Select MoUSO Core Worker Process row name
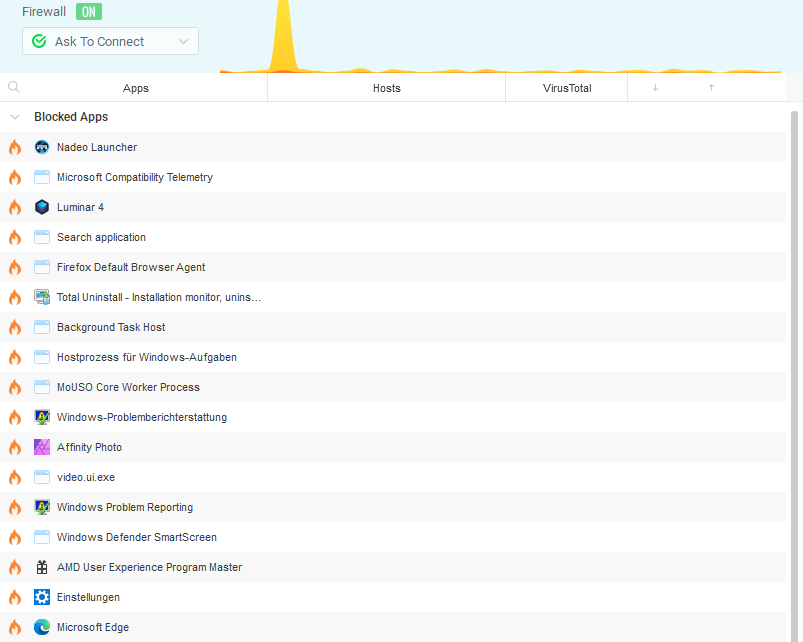Image resolution: width=803 pixels, height=642 pixels. [x=128, y=388]
